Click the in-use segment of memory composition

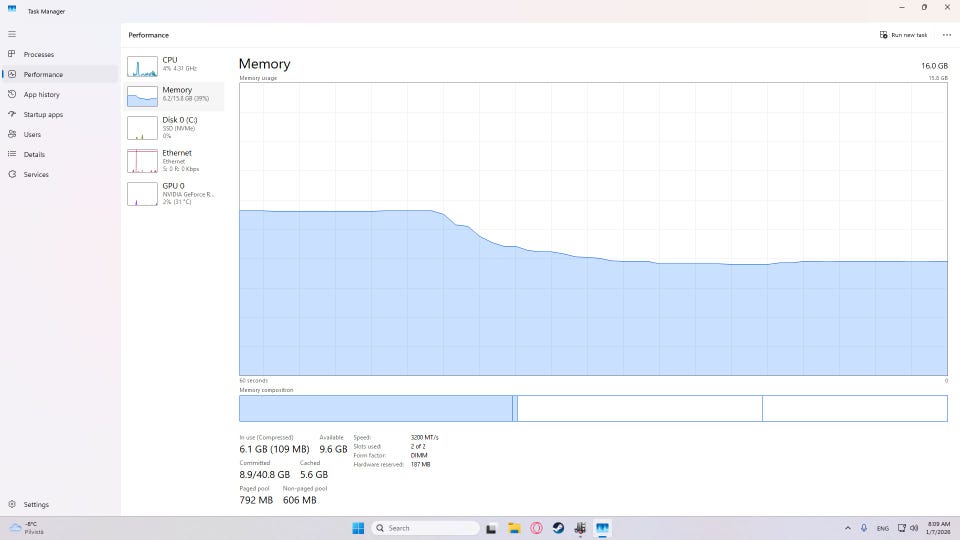point(375,408)
